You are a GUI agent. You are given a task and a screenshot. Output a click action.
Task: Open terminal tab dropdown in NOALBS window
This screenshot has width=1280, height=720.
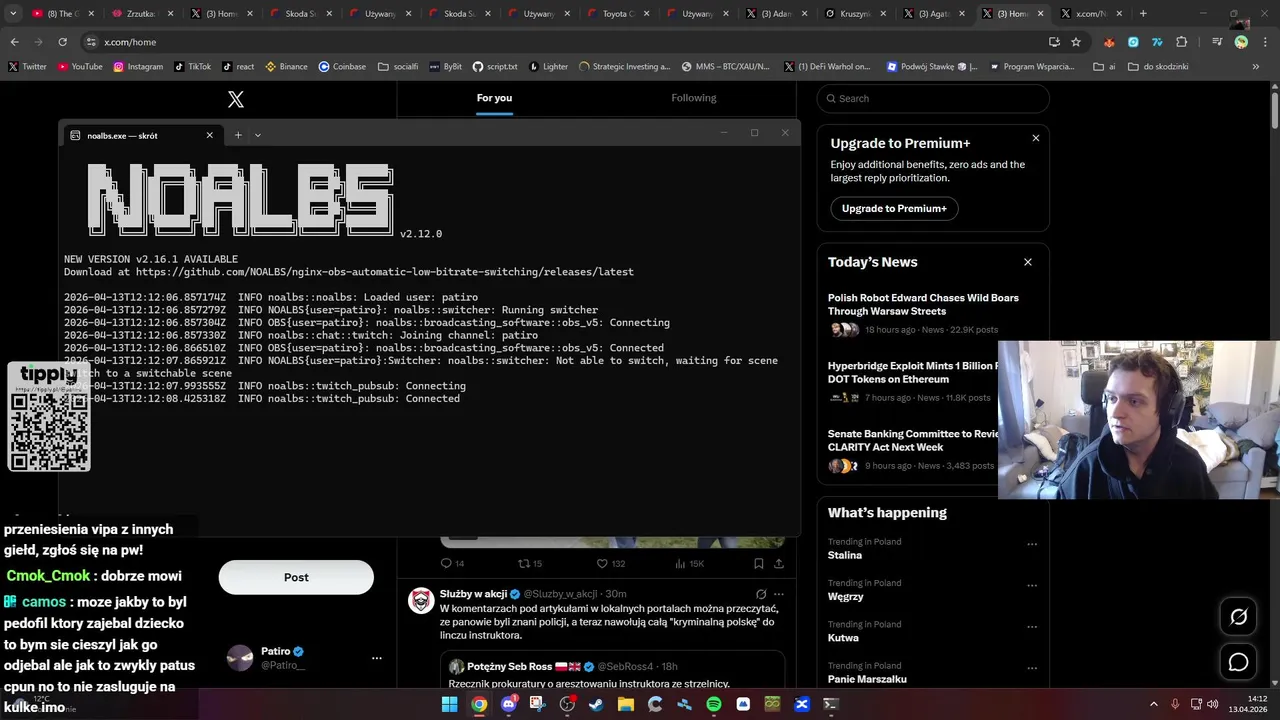(258, 135)
